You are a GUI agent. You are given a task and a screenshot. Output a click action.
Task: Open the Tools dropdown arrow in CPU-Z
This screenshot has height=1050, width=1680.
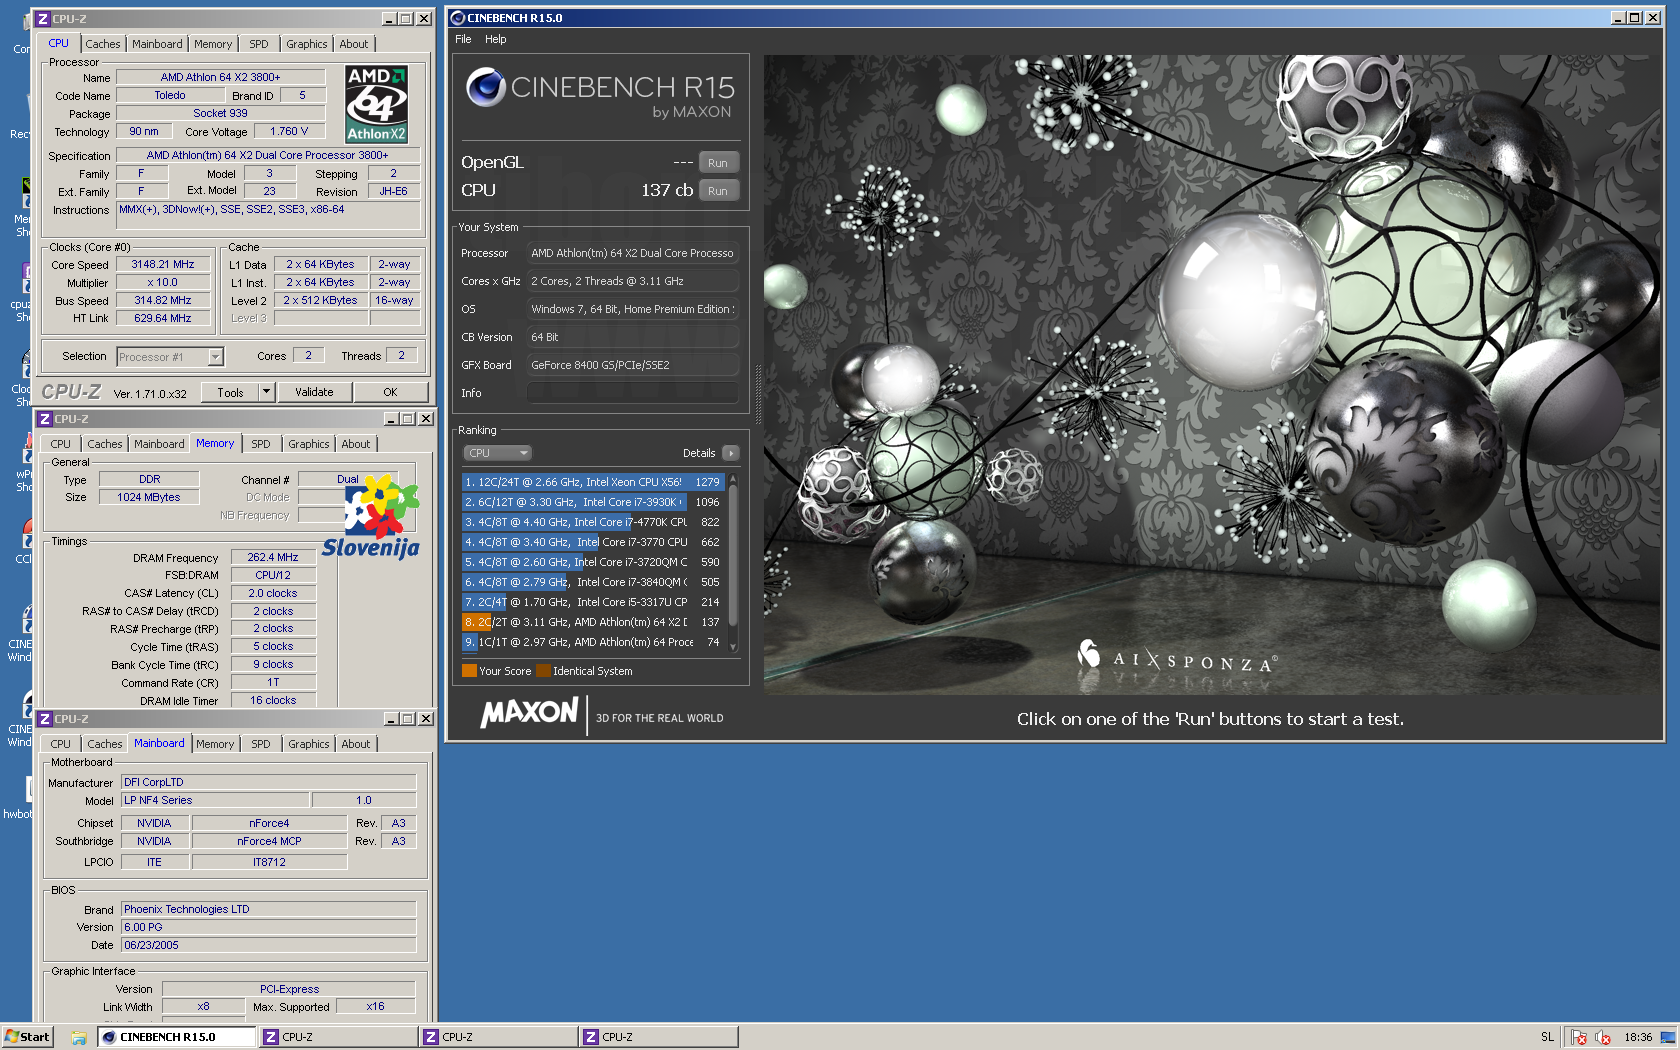point(266,392)
